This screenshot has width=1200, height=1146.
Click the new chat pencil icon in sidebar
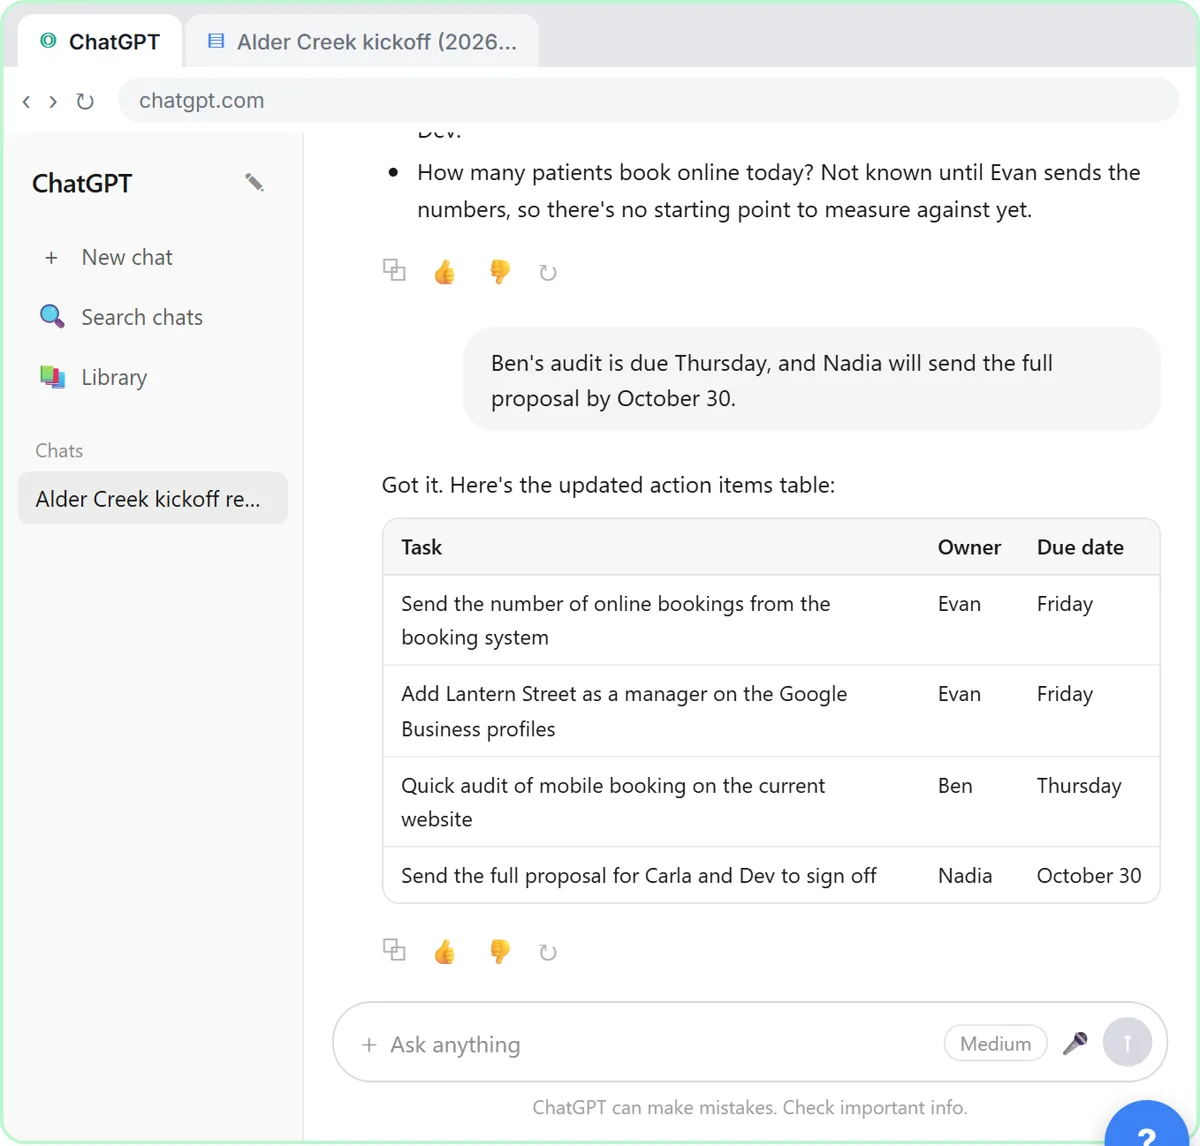pos(254,182)
